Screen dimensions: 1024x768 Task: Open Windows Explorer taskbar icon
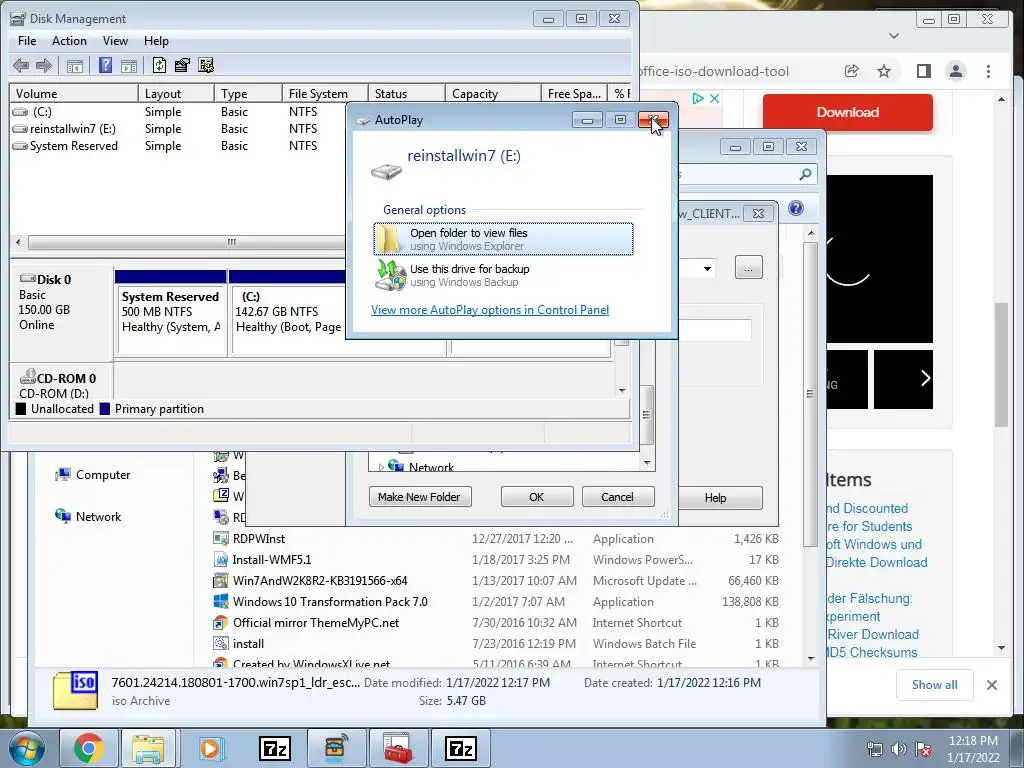point(148,748)
